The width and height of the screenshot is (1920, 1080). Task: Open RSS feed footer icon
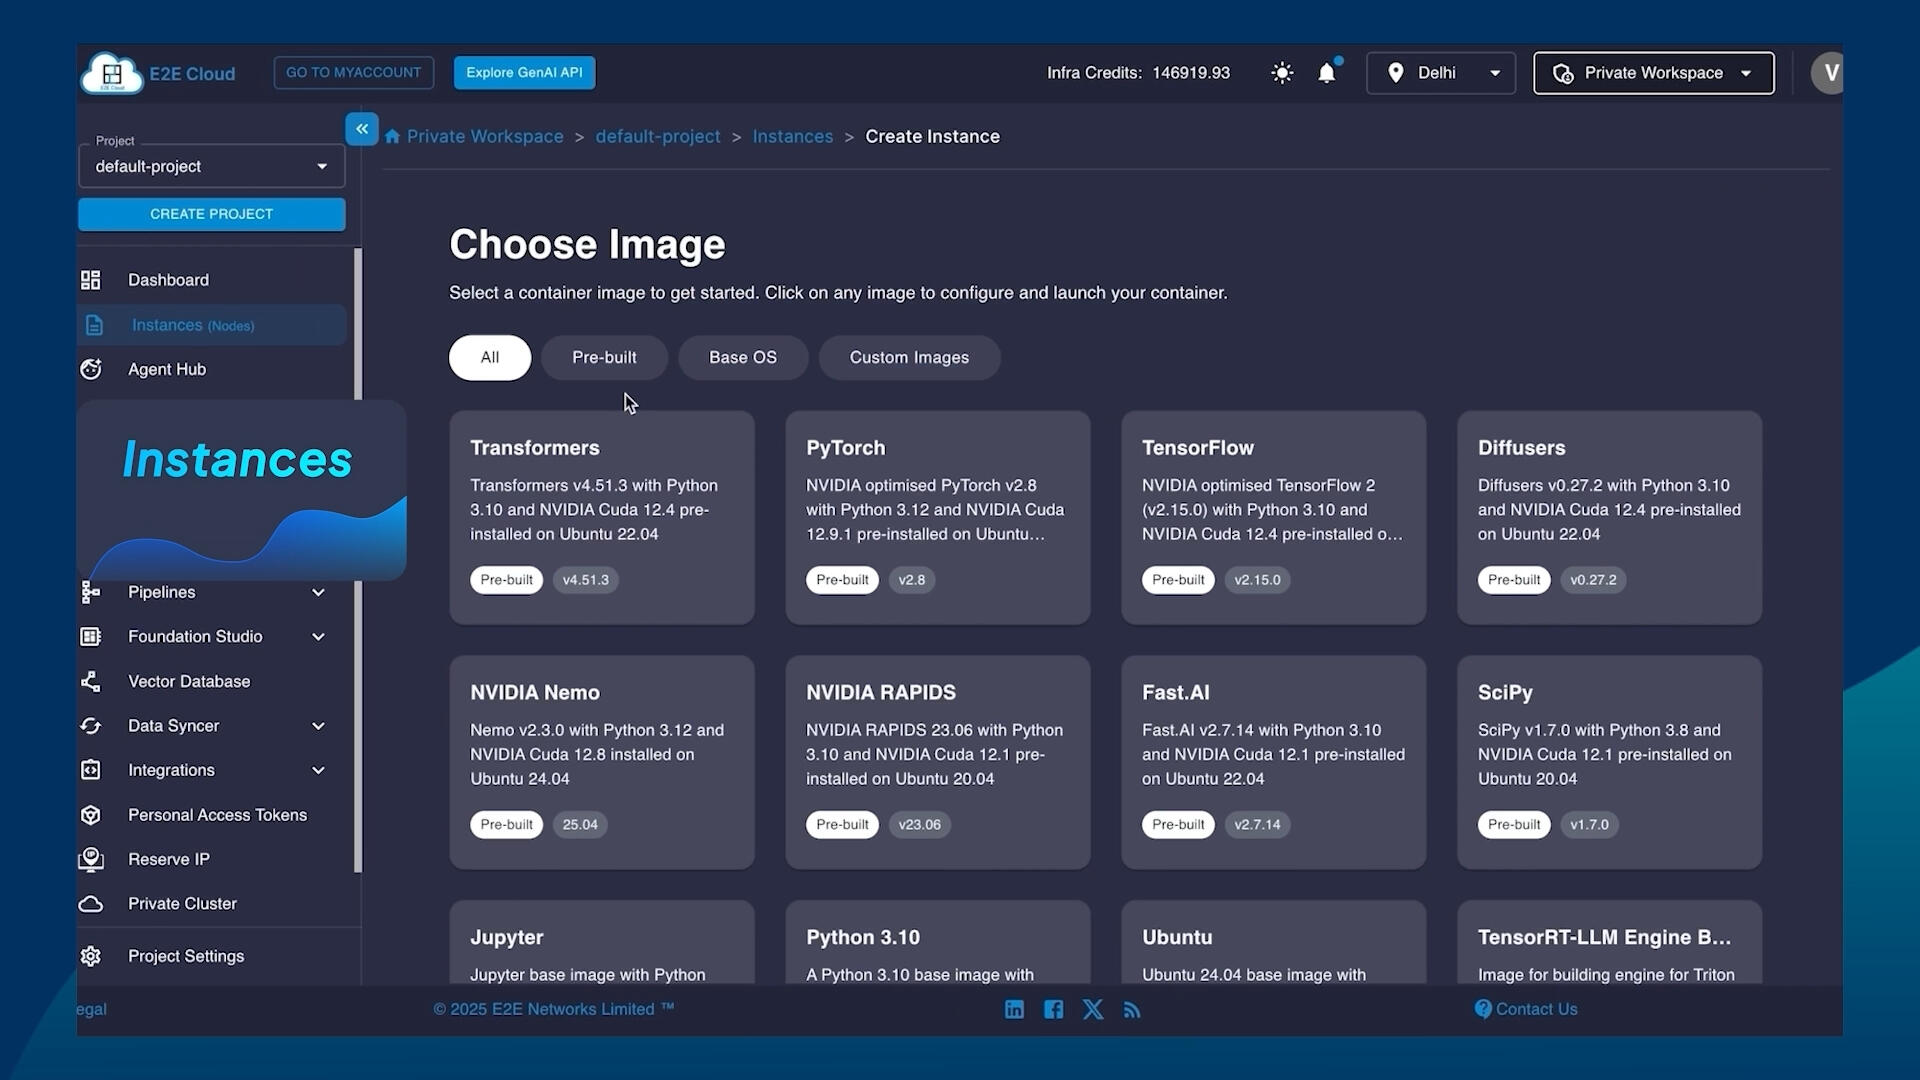click(1132, 1010)
